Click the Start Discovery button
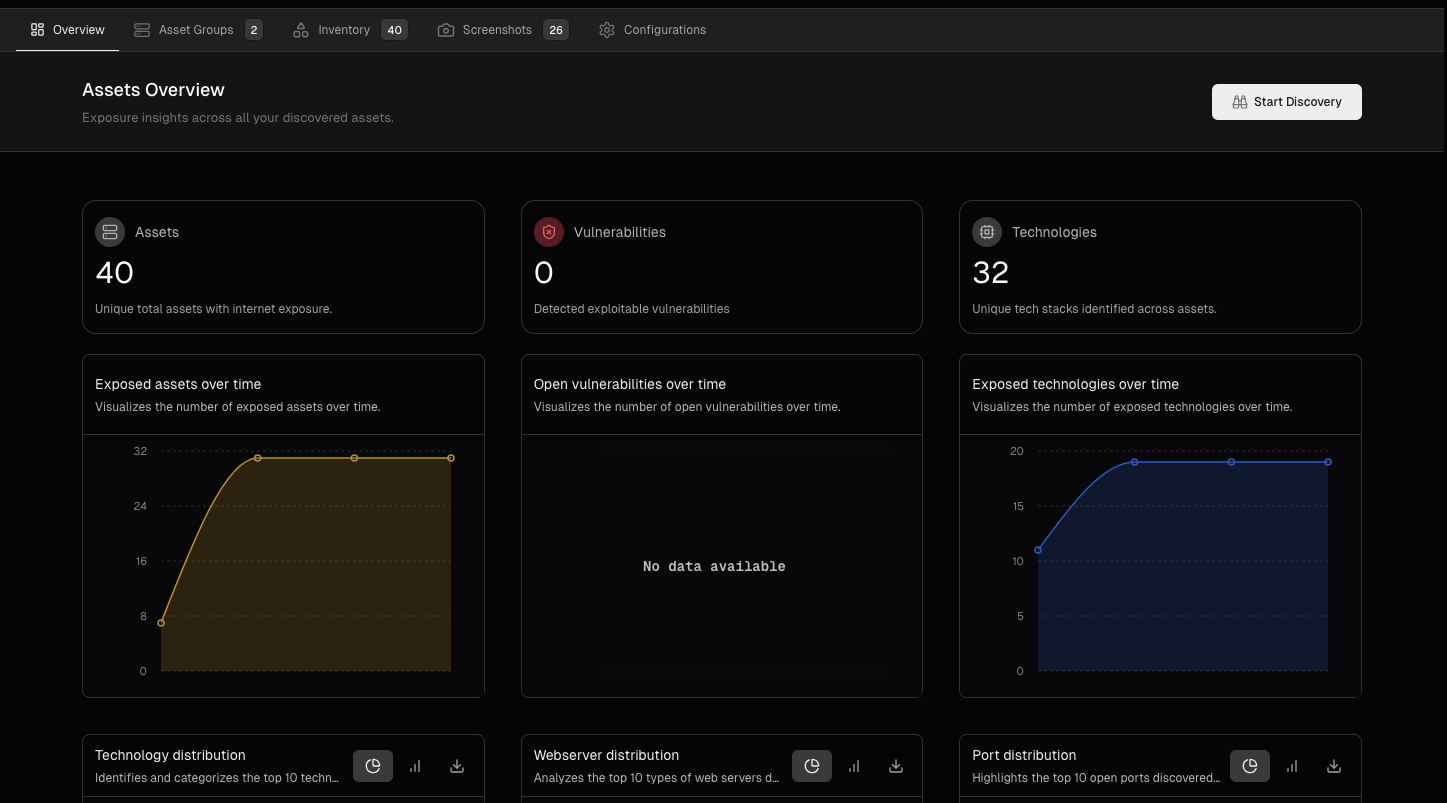 tap(1286, 102)
